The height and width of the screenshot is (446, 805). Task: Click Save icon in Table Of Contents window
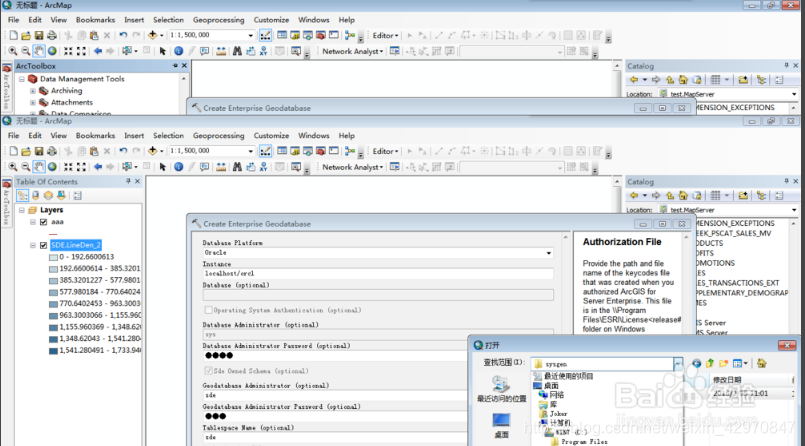click(x=39, y=151)
